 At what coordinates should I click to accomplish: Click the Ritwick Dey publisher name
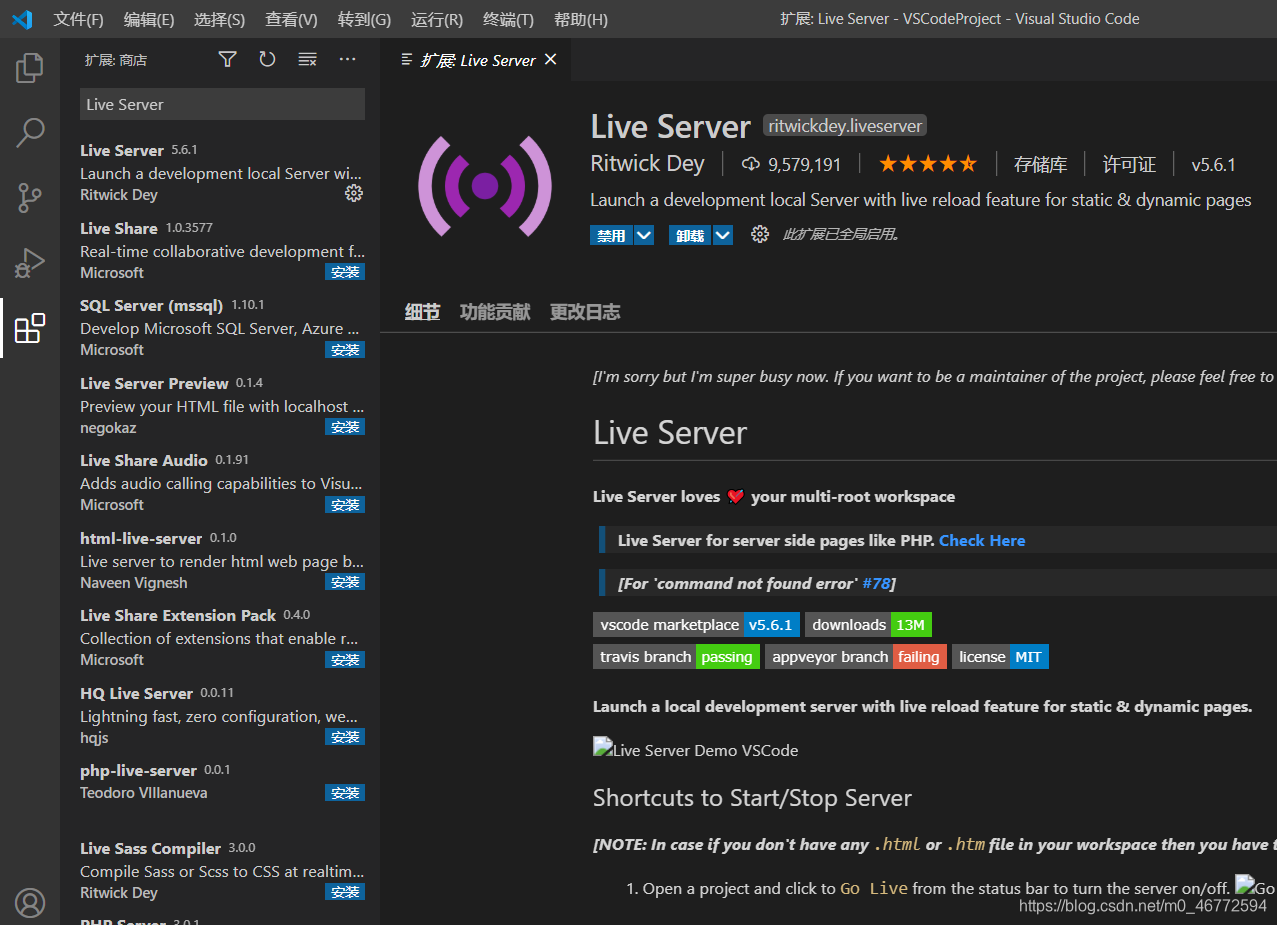click(x=647, y=164)
